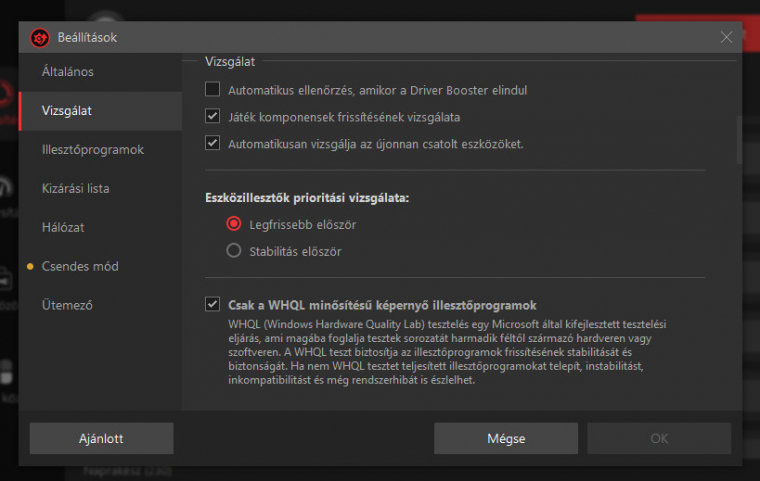Click the Ajánlott button
Viewport: 760px width, 481px height.
pyautogui.click(x=101, y=438)
